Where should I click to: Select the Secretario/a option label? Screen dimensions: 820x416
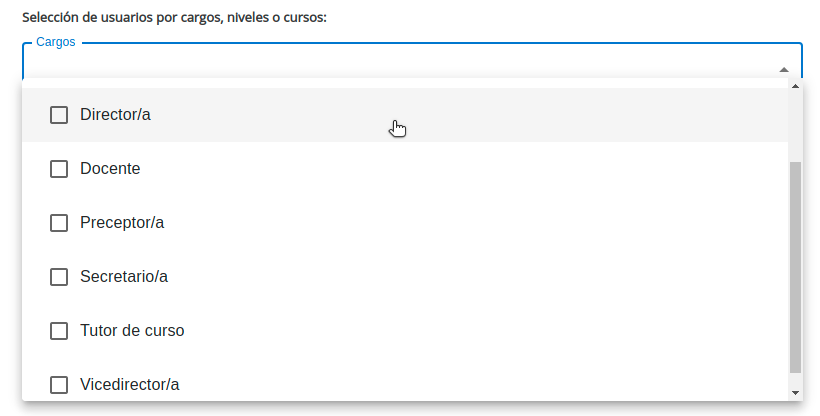[124, 276]
